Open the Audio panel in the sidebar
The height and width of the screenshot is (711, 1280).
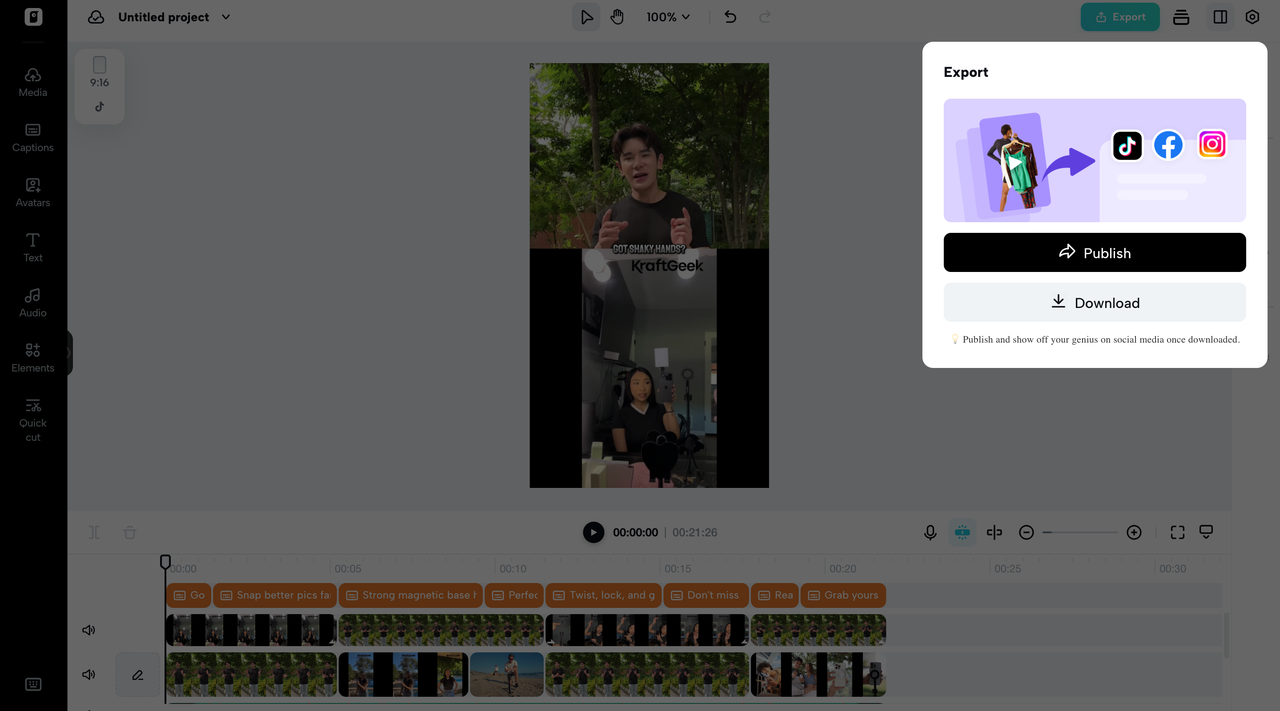[x=32, y=302]
